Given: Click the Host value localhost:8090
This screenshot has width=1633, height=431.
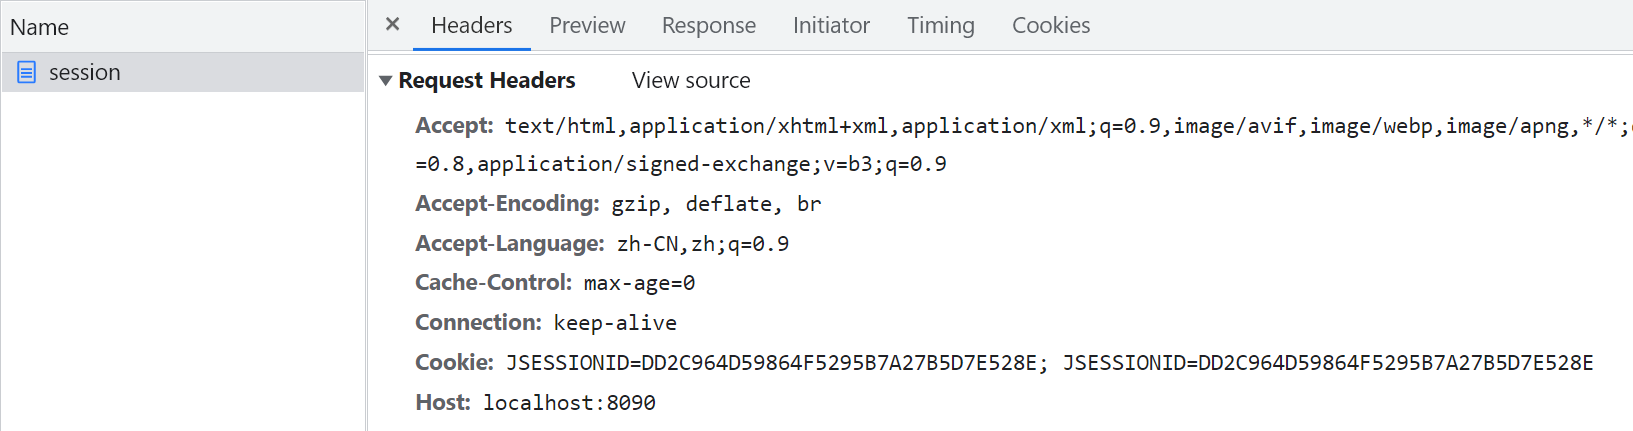Looking at the screenshot, I should point(569,403).
